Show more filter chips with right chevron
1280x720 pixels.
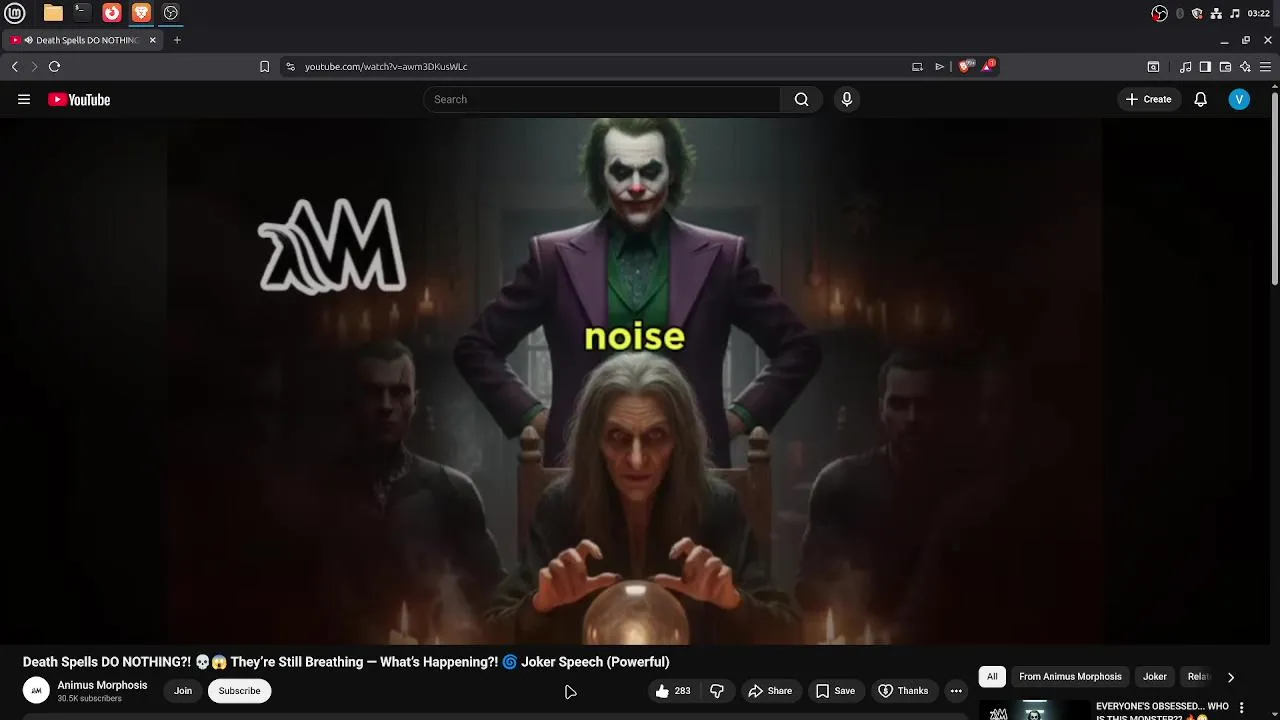pos(1231,677)
